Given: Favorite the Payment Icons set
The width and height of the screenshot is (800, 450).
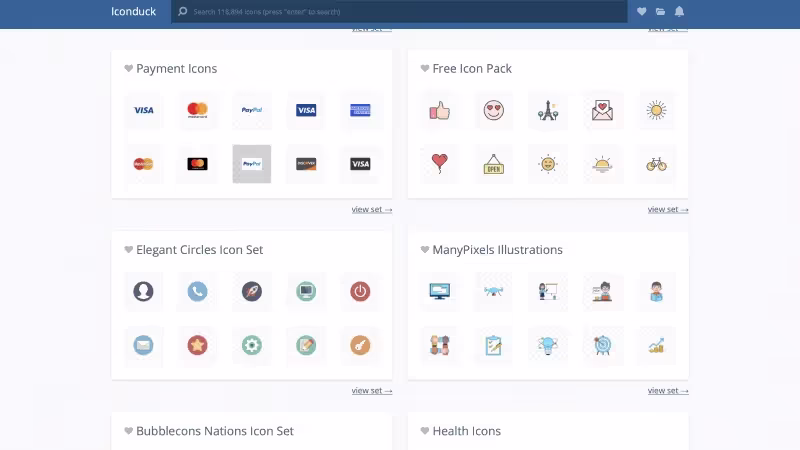Looking at the screenshot, I should 129,69.
